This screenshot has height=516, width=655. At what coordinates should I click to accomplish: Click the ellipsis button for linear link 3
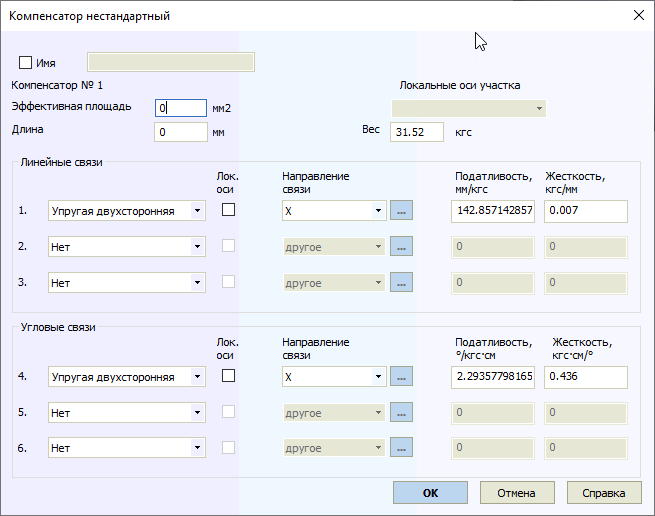(x=401, y=282)
